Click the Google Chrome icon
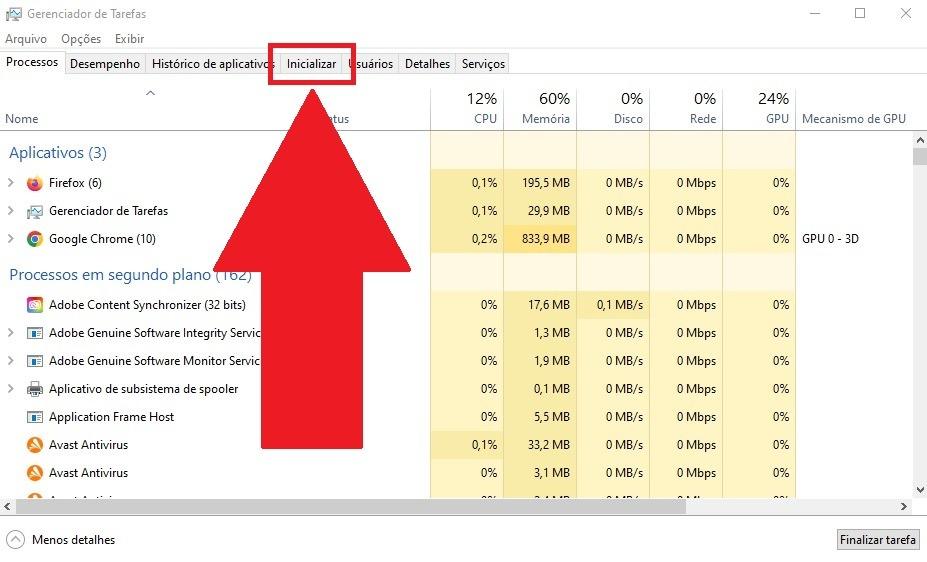This screenshot has height=562, width=927. [x=35, y=239]
